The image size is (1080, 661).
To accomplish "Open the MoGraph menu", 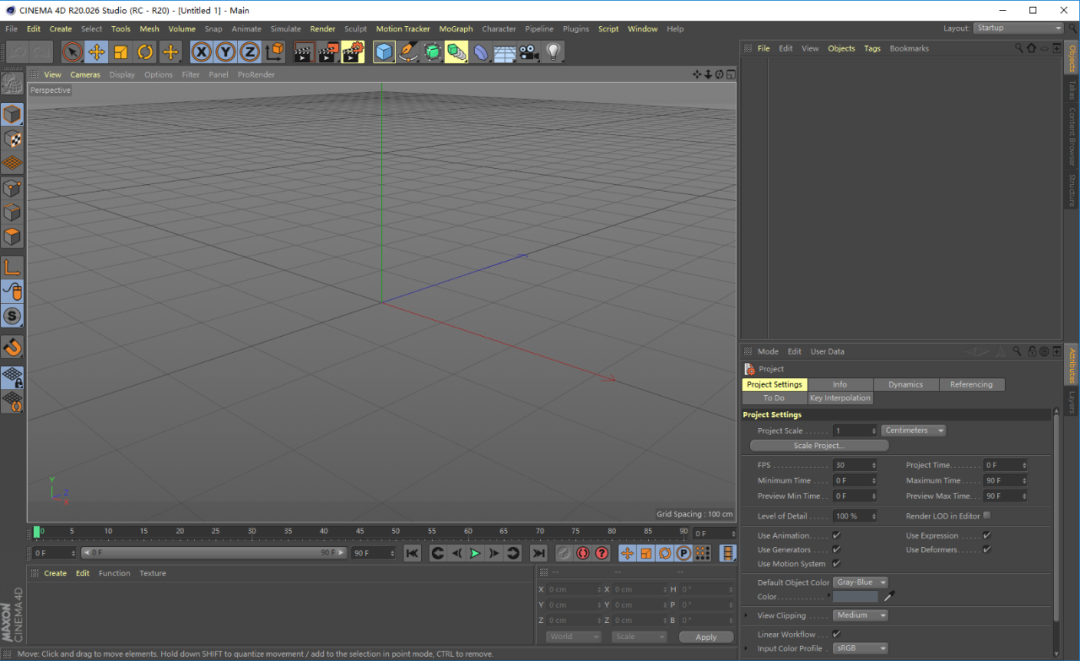I will coord(456,29).
